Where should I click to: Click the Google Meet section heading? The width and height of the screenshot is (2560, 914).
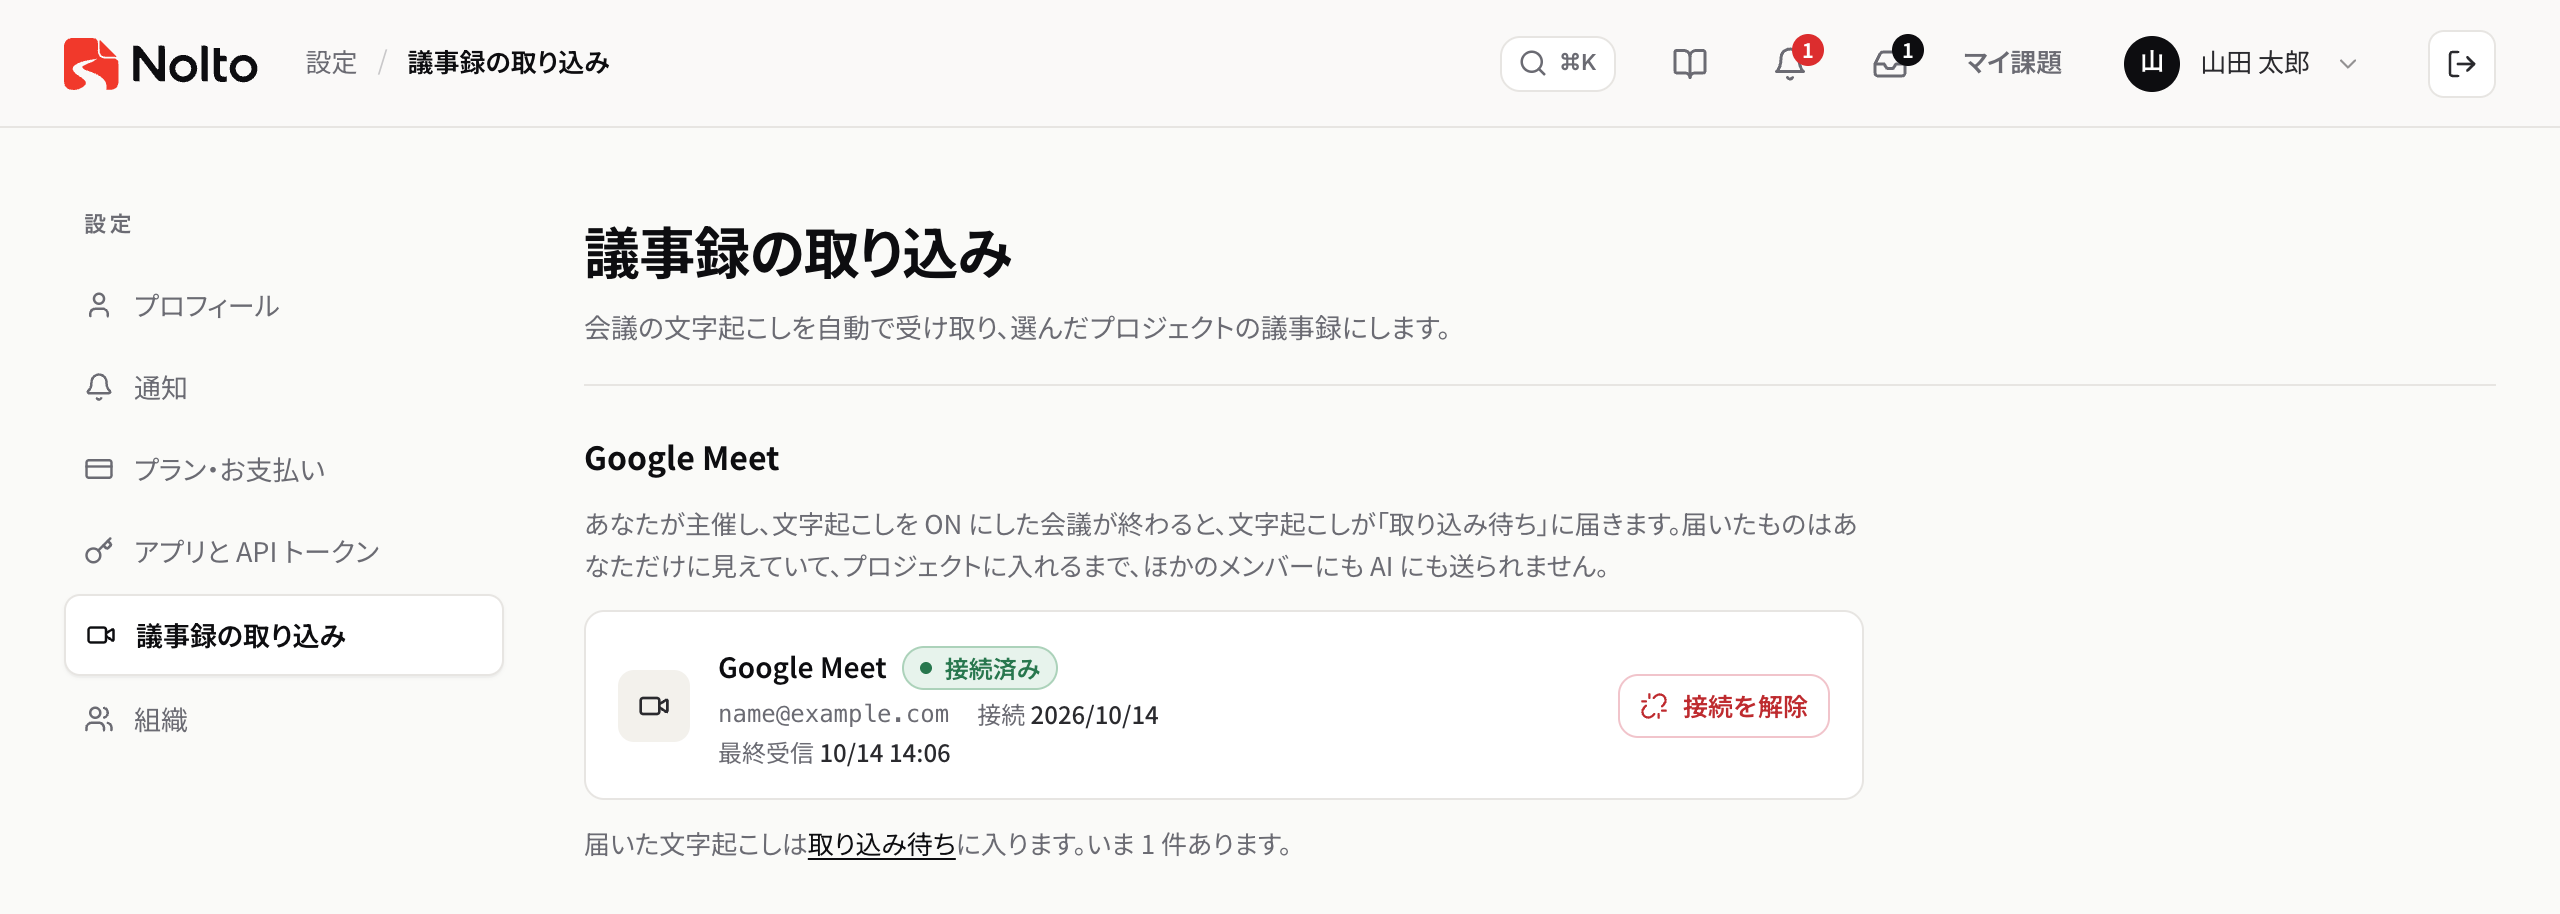click(681, 458)
